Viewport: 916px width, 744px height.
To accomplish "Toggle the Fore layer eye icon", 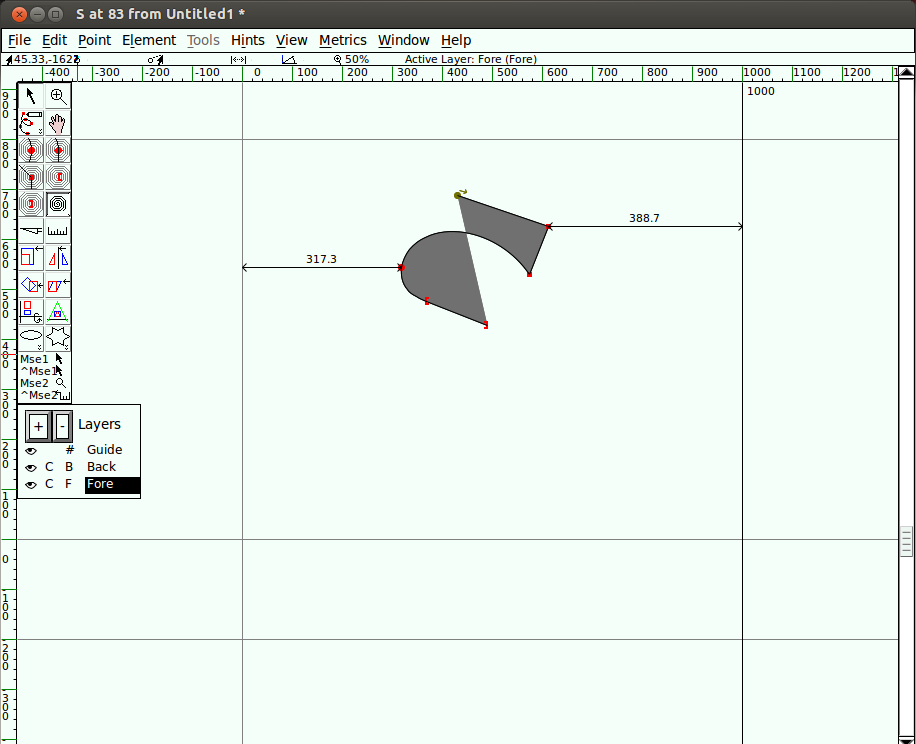I will pyautogui.click(x=31, y=485).
